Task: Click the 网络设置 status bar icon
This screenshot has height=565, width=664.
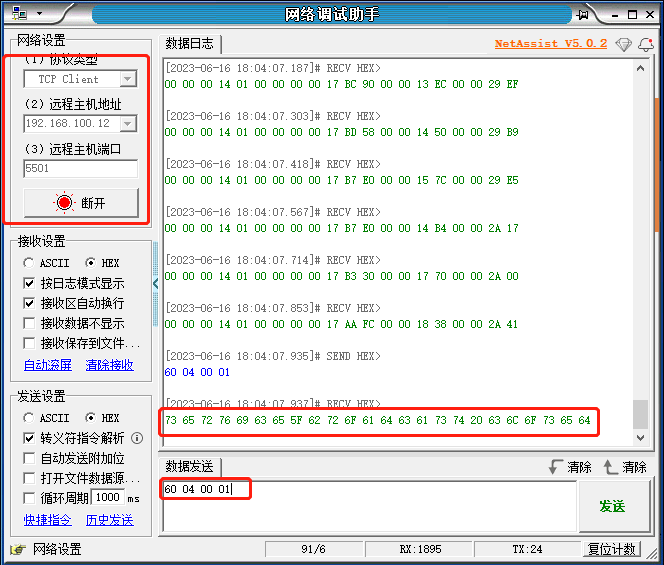Action: pyautogui.click(x=18, y=549)
